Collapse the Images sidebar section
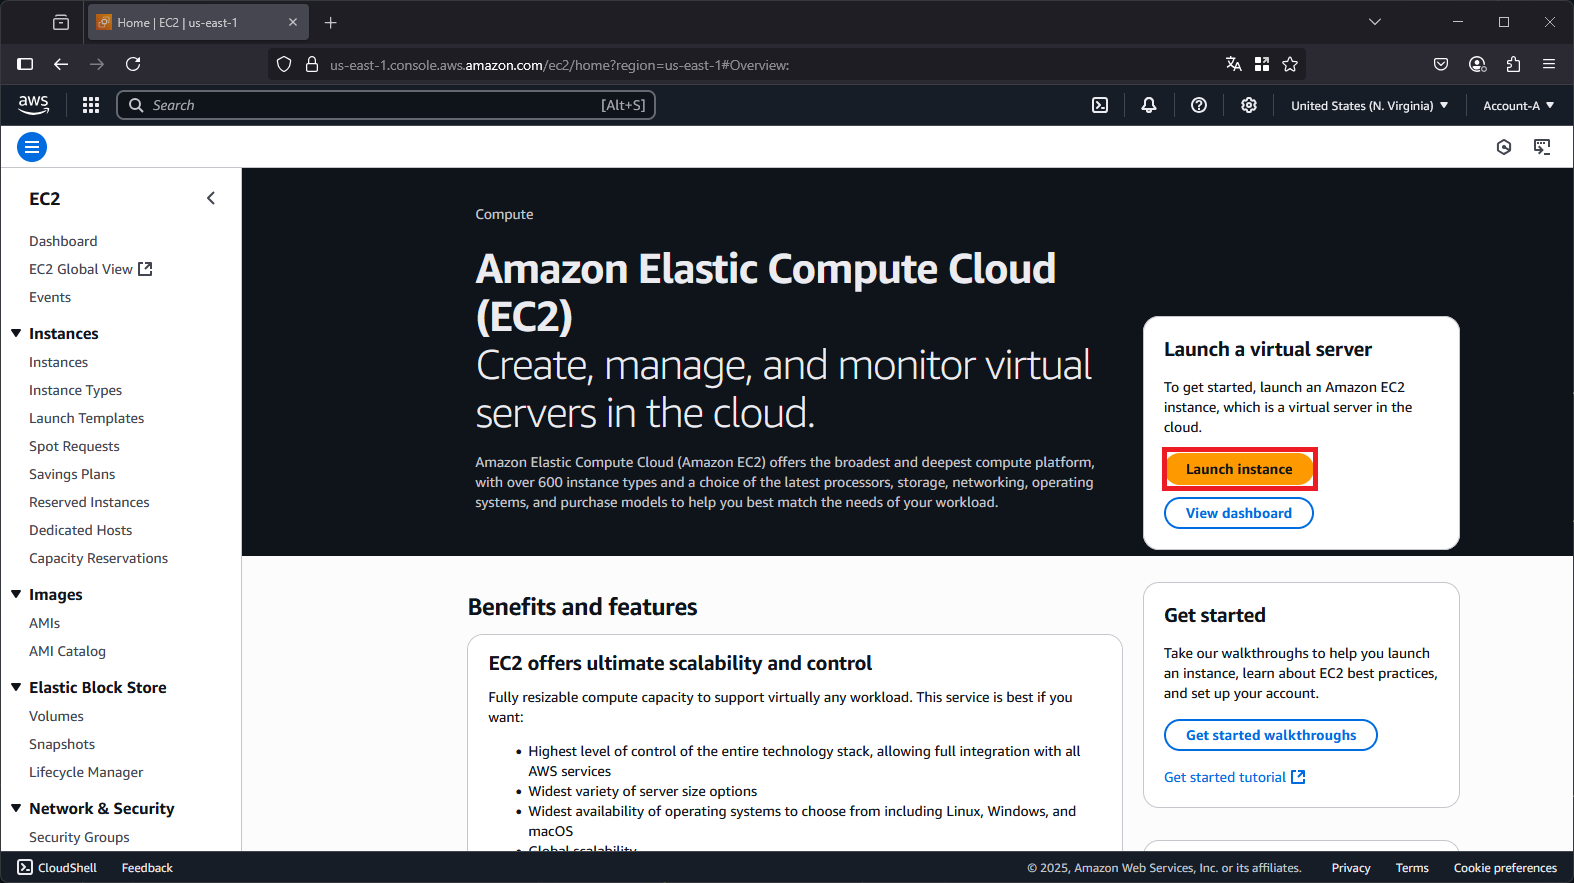Screen dimensions: 1574x883 pos(16,594)
